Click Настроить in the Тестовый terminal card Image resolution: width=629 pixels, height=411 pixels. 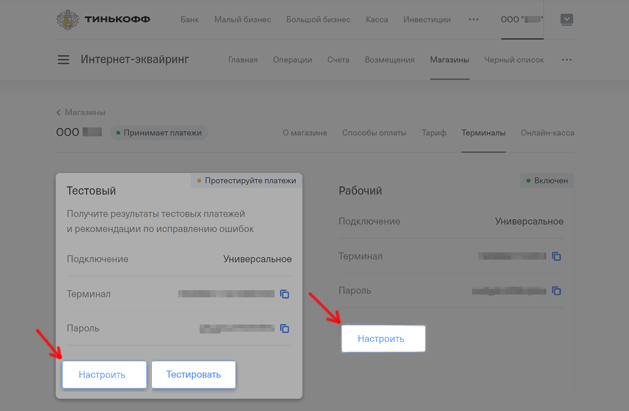[103, 374]
